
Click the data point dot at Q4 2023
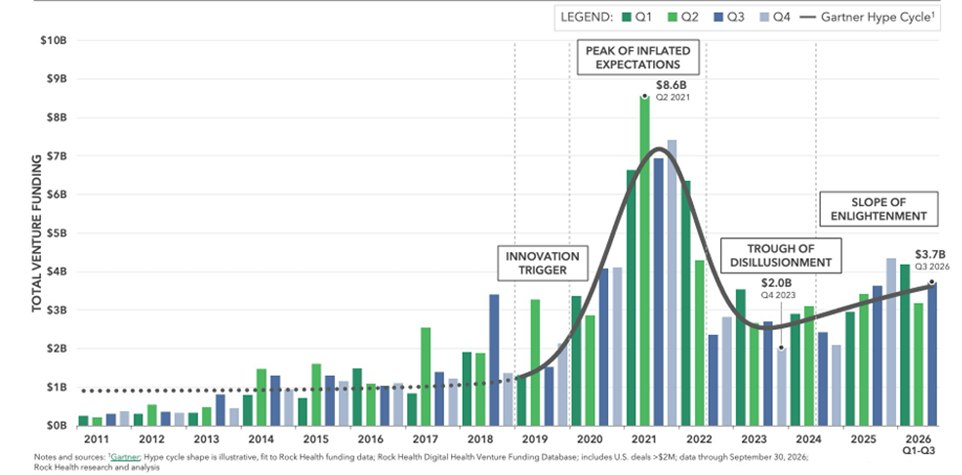781,348
